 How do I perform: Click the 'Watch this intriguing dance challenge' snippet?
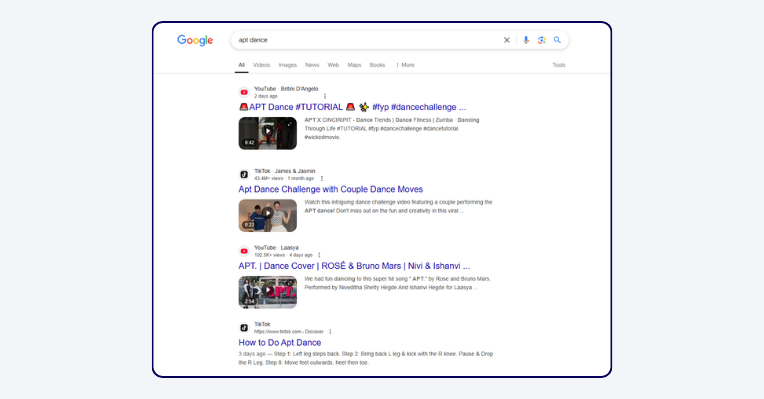(398, 207)
